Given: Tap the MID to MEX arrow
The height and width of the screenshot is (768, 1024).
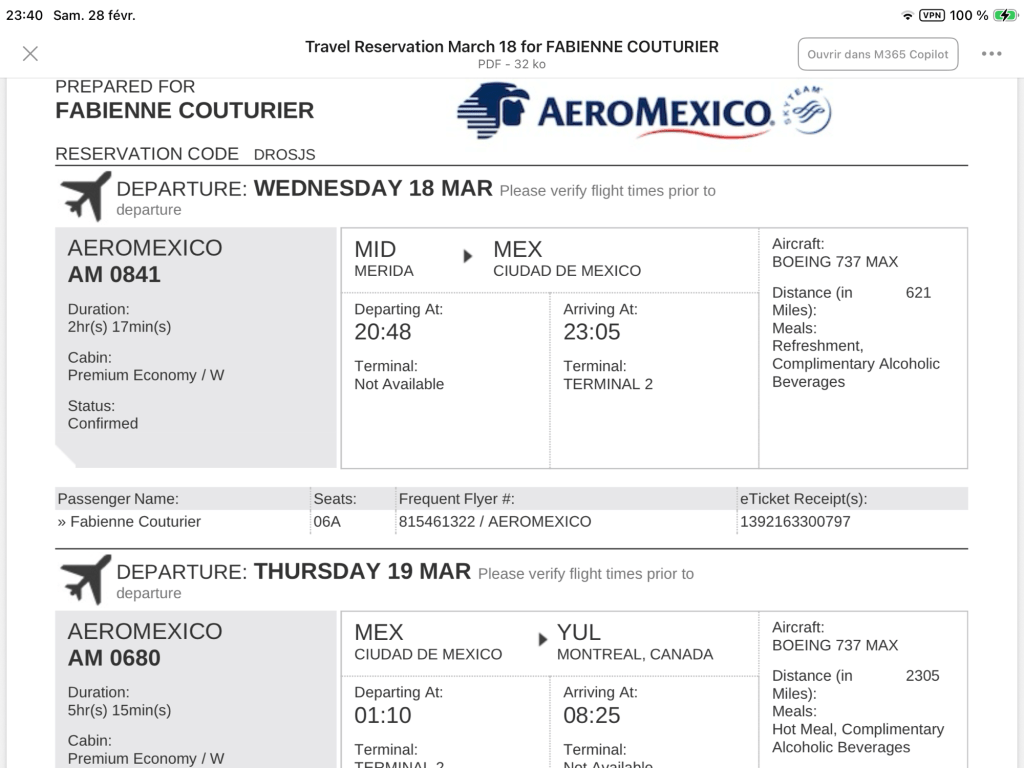Looking at the screenshot, I should (x=467, y=256).
